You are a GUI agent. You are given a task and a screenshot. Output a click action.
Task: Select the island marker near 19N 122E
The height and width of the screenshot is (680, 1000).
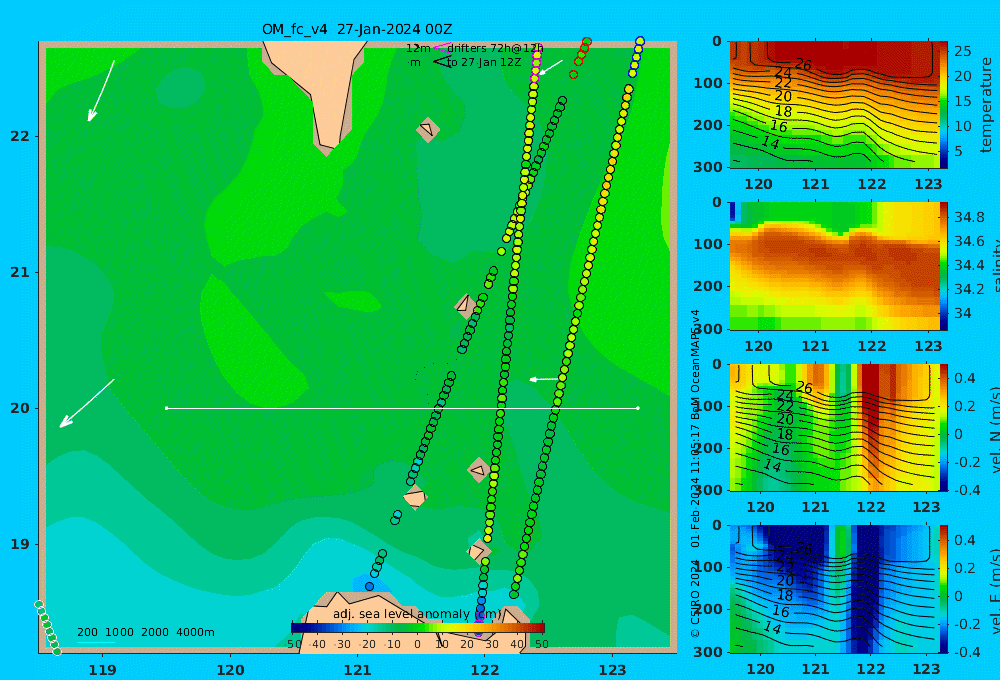(478, 551)
